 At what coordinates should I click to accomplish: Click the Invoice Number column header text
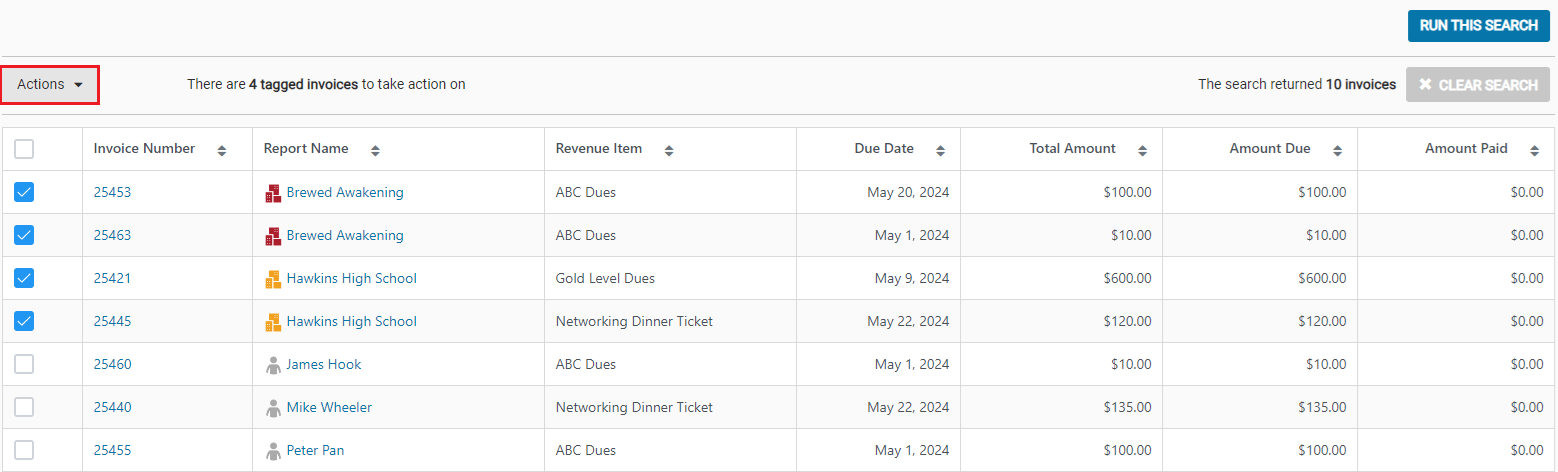click(145, 148)
